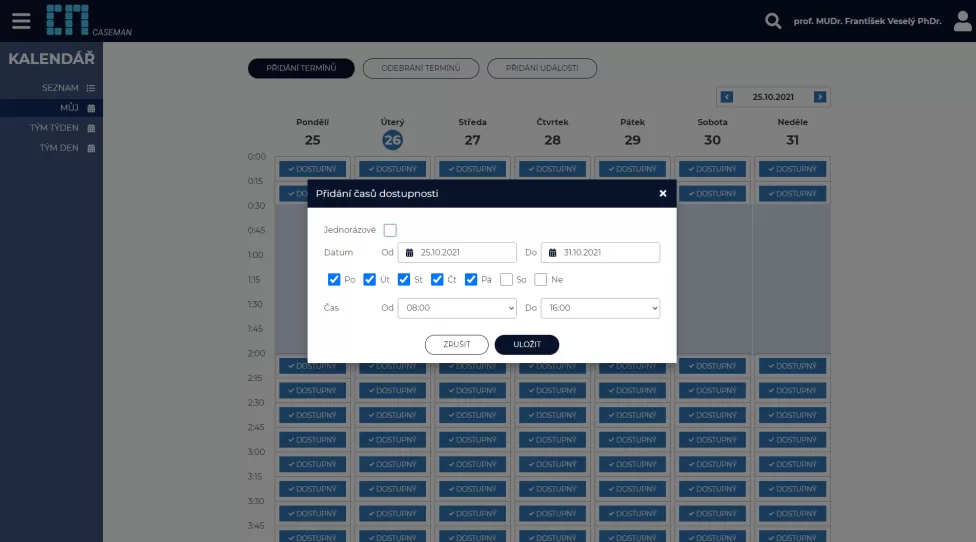Check the So weekday checkbox
The height and width of the screenshot is (542, 976).
[x=507, y=279]
